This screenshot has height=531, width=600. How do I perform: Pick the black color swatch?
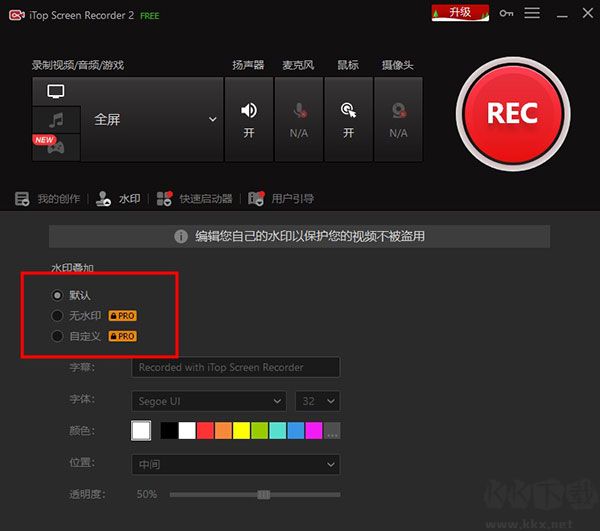169,431
